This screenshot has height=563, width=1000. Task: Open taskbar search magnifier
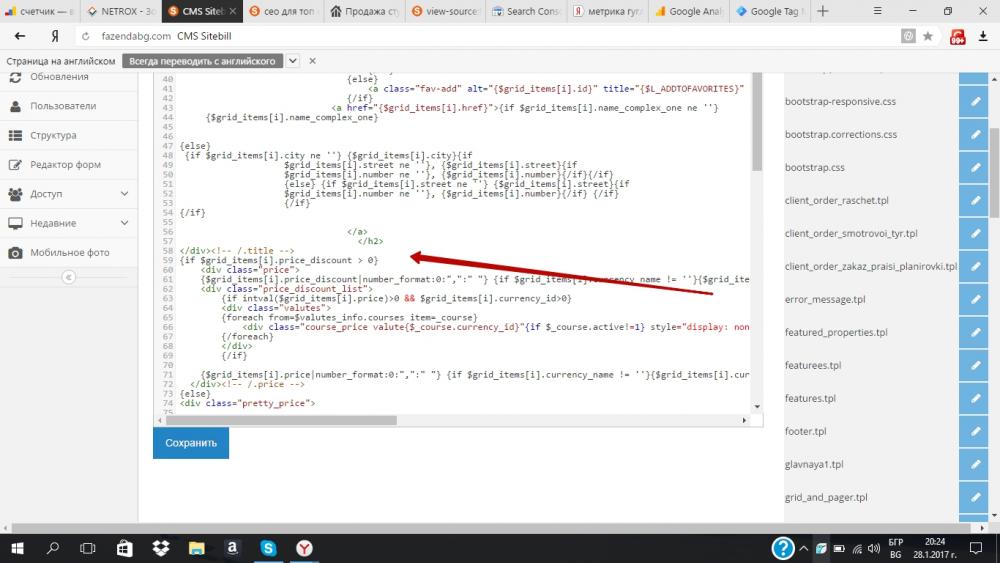pyautogui.click(x=53, y=548)
